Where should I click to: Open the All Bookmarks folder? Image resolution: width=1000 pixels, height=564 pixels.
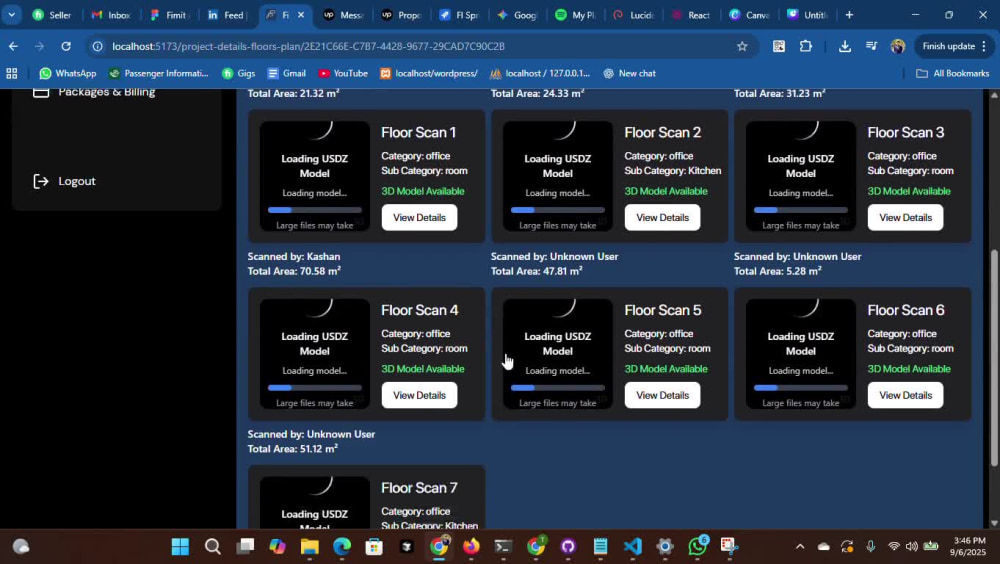tap(952, 73)
